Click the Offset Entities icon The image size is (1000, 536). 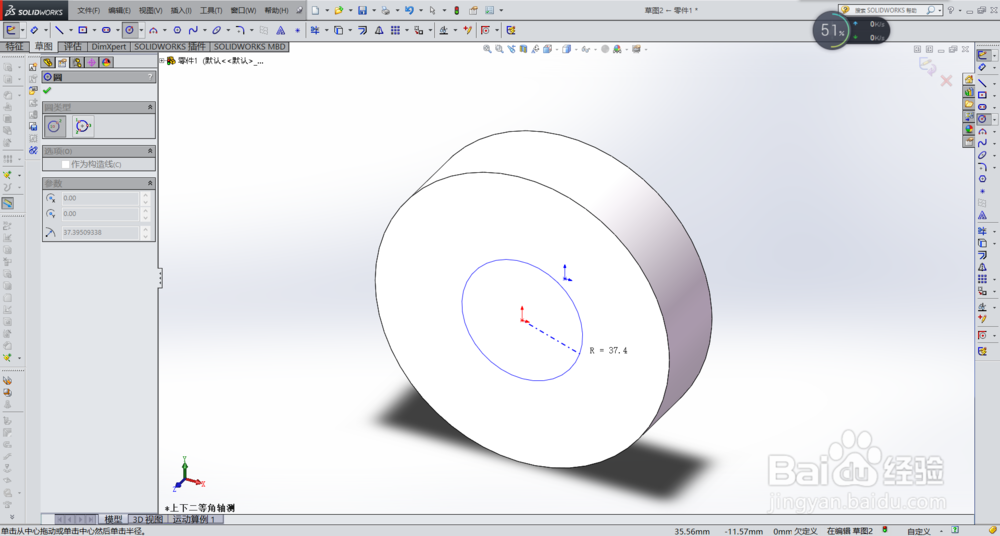click(x=363, y=30)
